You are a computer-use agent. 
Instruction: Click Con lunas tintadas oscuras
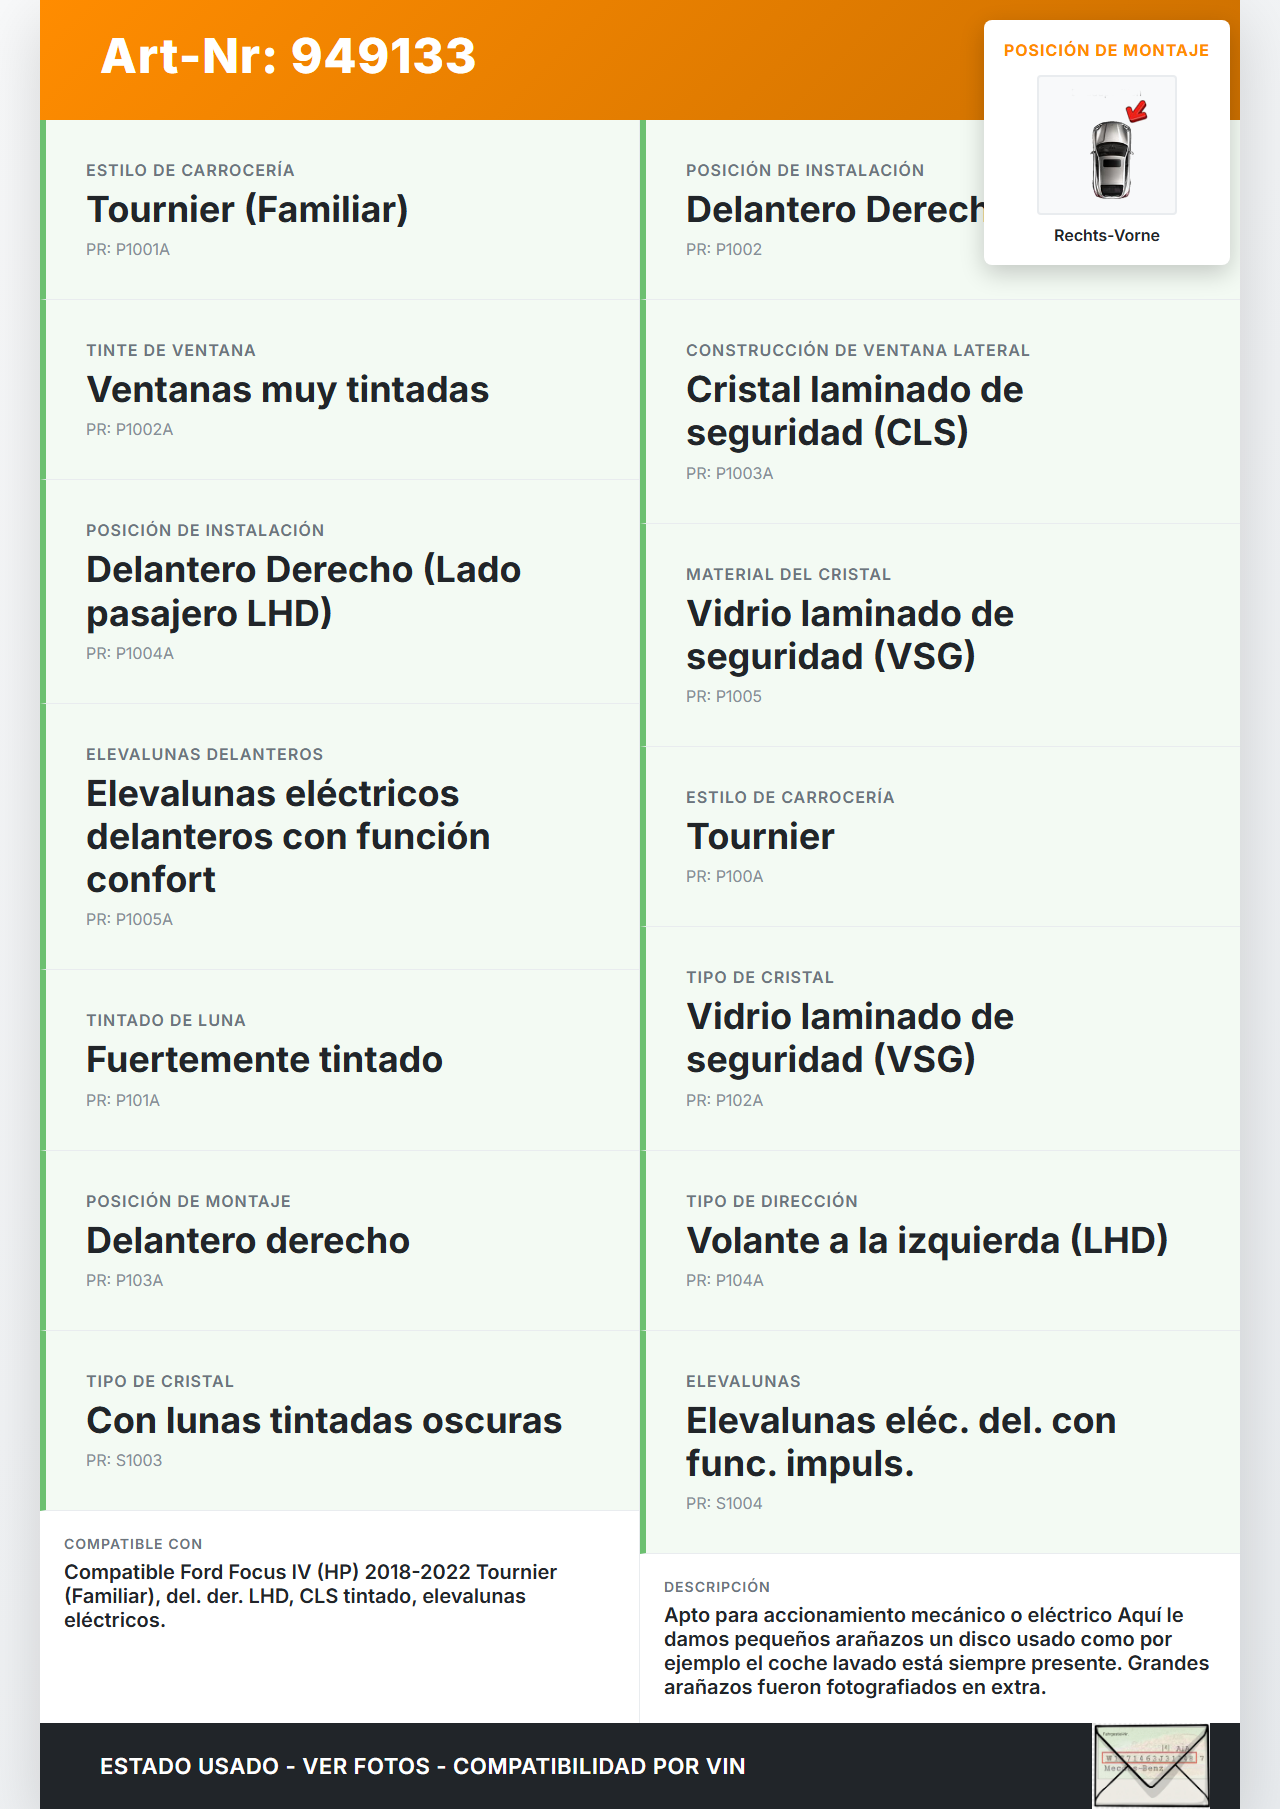[324, 1421]
